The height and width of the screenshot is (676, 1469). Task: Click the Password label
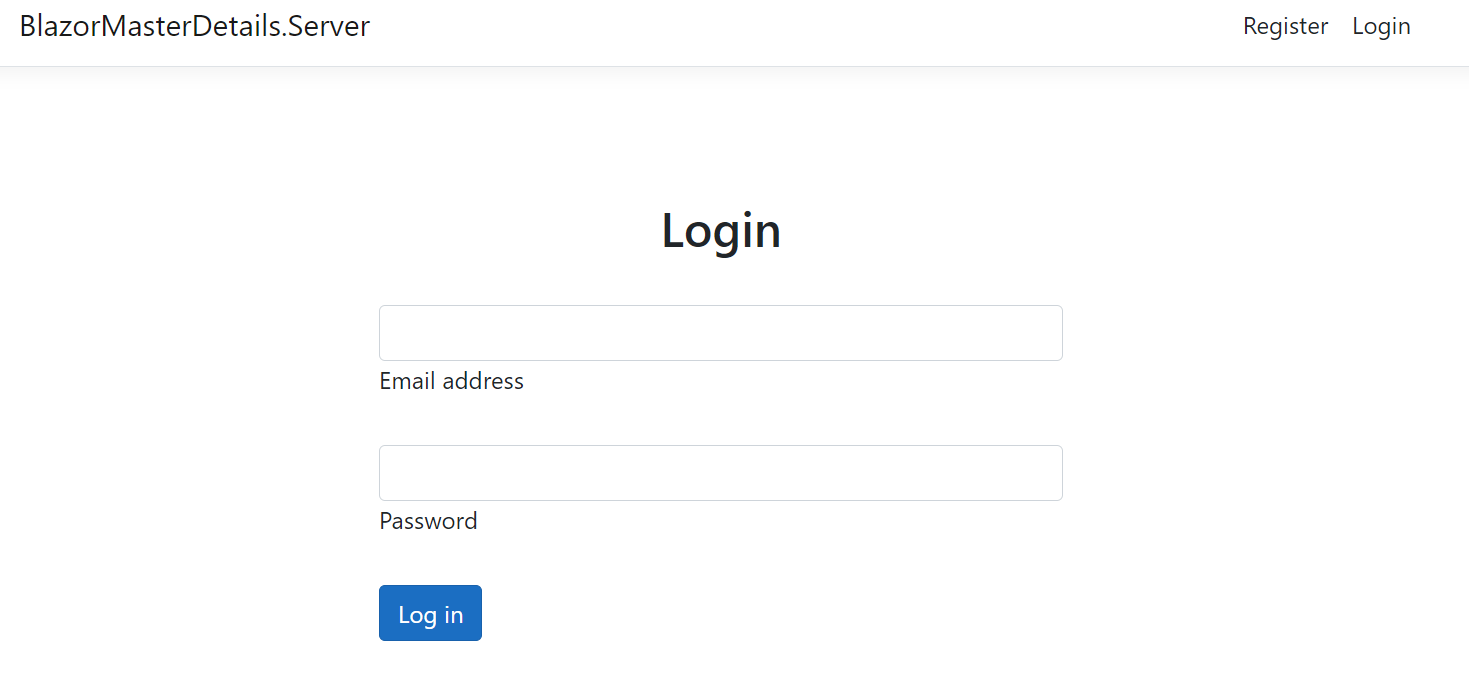click(428, 521)
